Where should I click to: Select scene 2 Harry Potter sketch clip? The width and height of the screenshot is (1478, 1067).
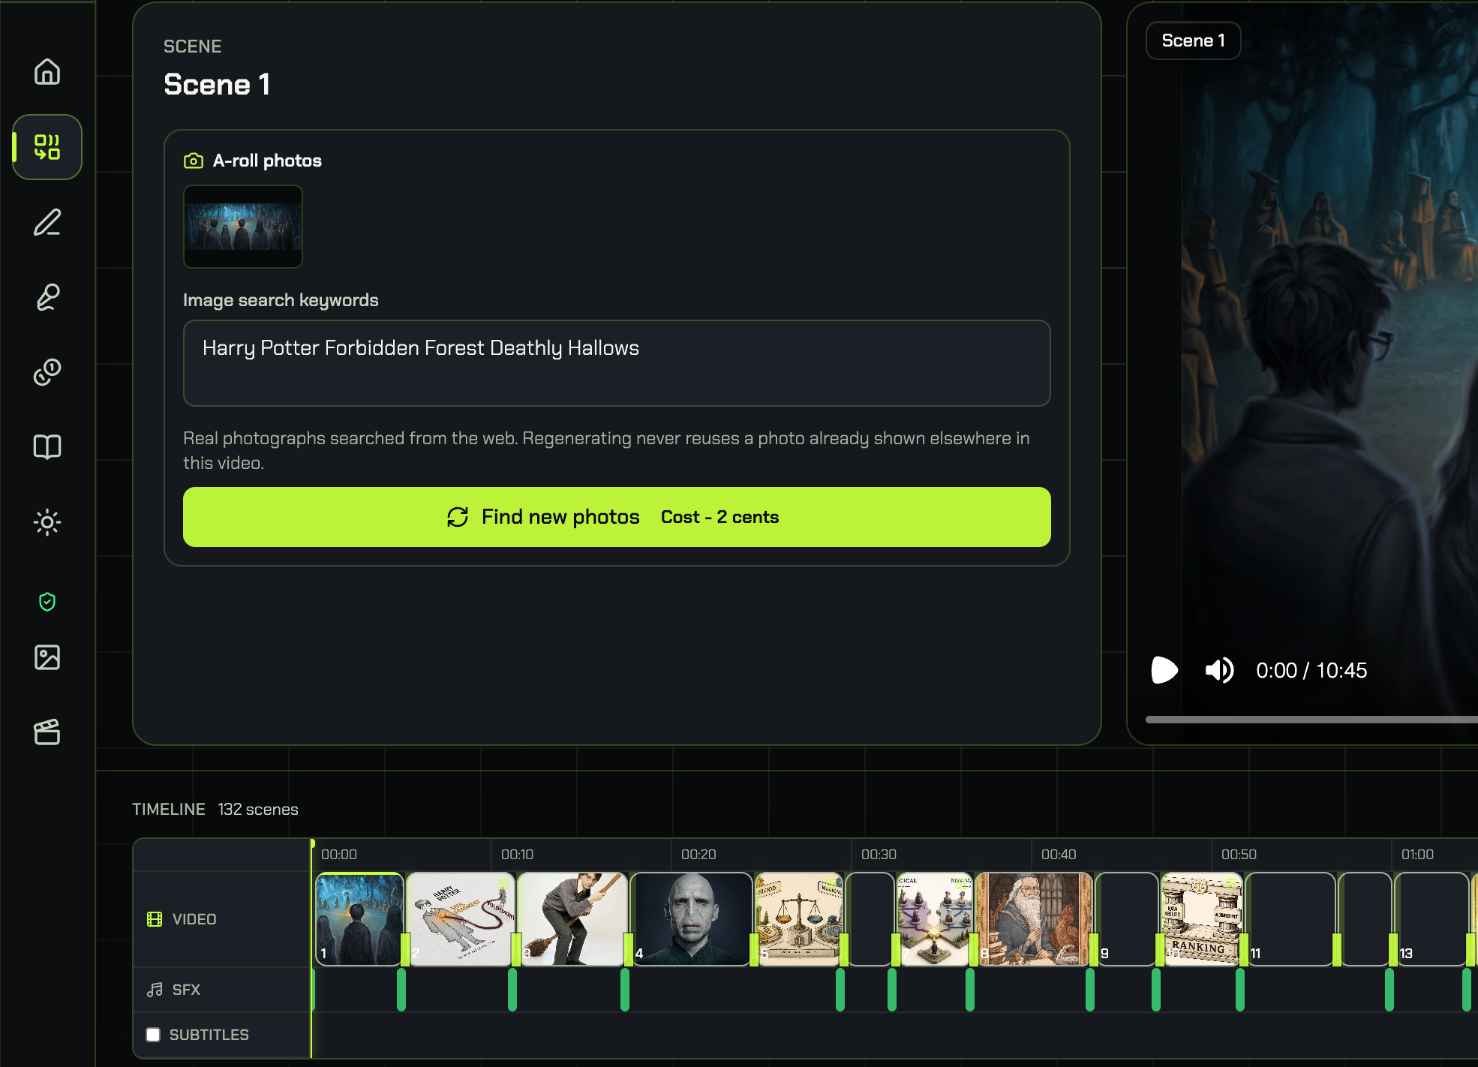461,919
